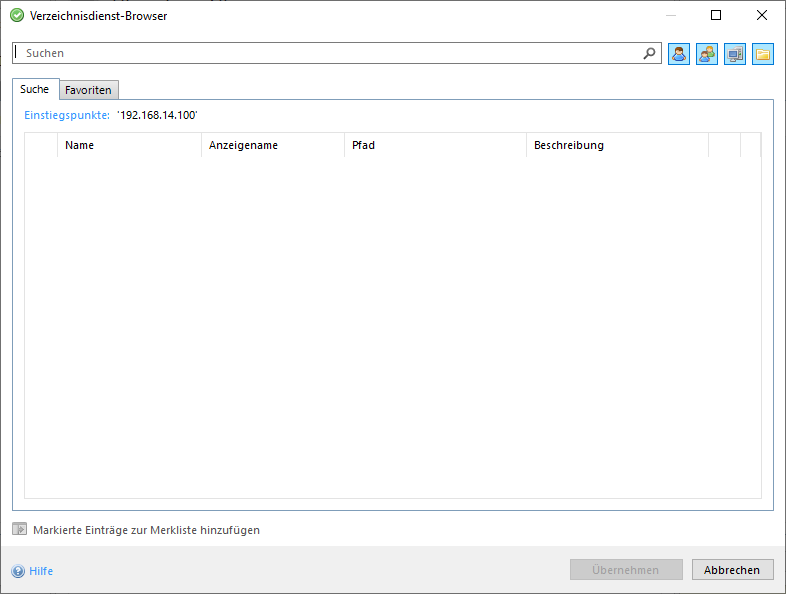The width and height of the screenshot is (786, 594).
Task: Toggle the user object filter icon
Action: tap(679, 54)
